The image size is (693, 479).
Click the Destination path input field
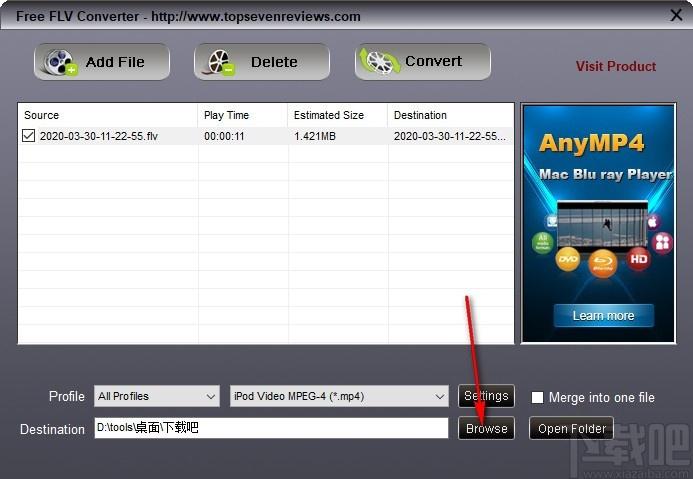point(271,428)
